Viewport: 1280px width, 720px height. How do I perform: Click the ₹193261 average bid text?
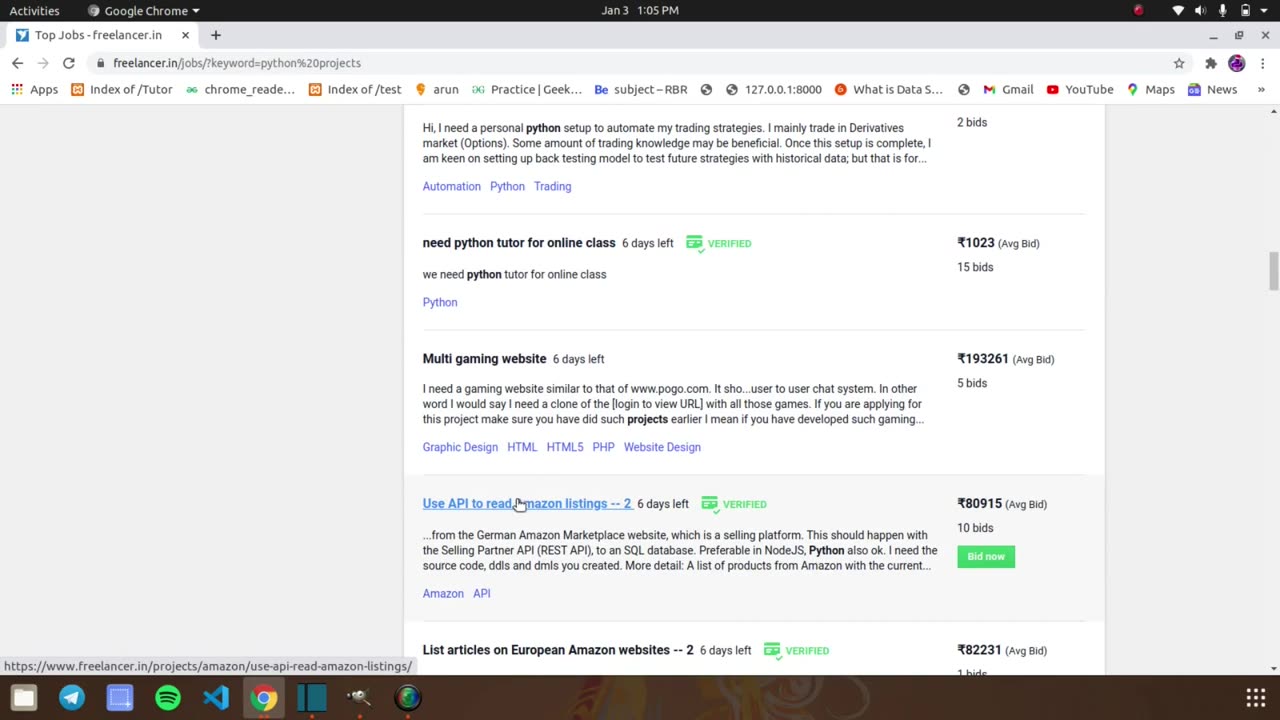1005,359
